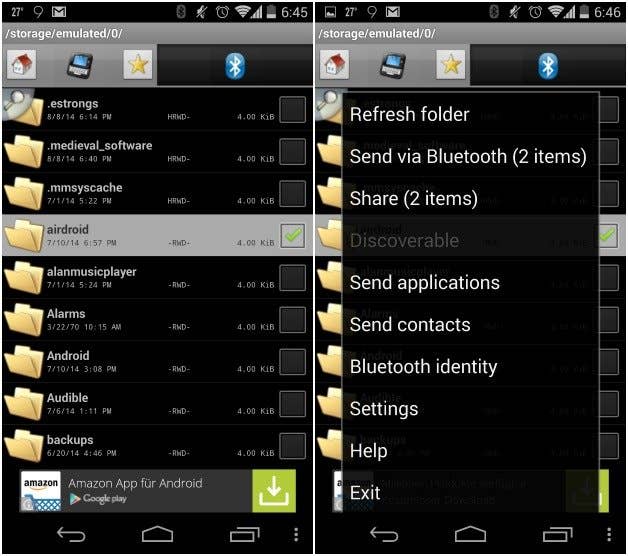Select the backups folder name text
The image size is (628, 556).
pos(70,440)
